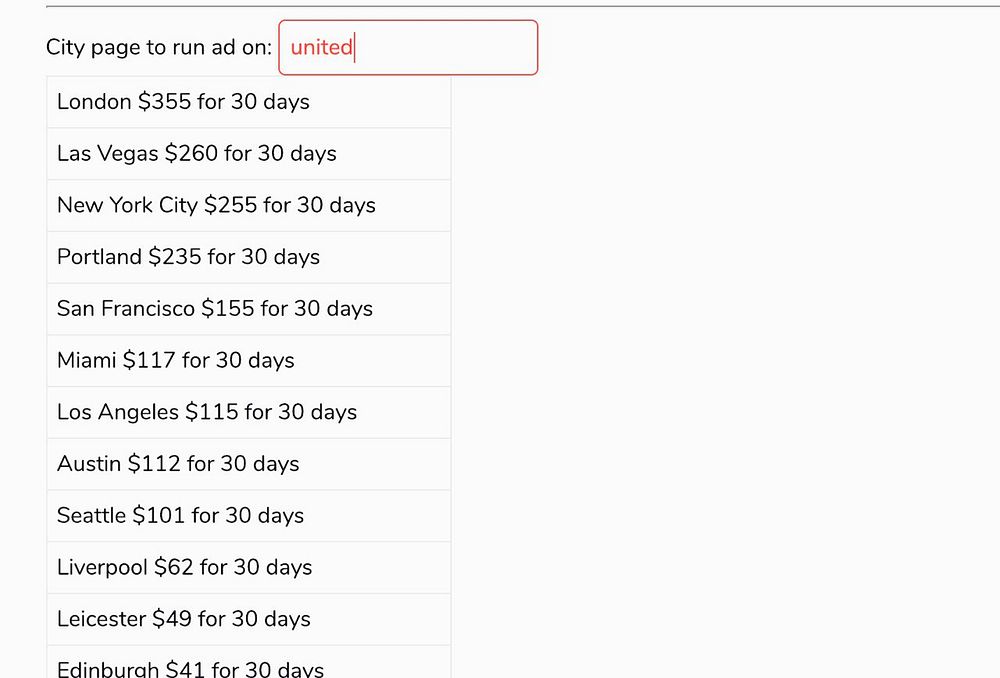1000x678 pixels.
Task: Pick Leicester $49 from suggestions
Action: [248, 620]
